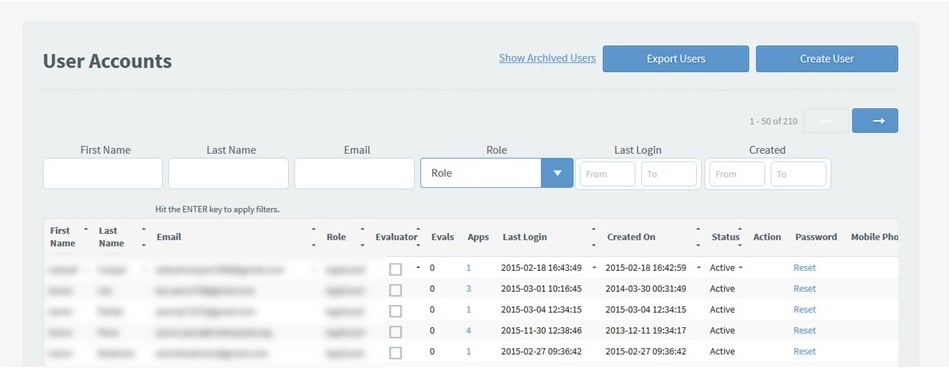Reset password for 2015-11-30 12:38:46 login row

point(804,330)
